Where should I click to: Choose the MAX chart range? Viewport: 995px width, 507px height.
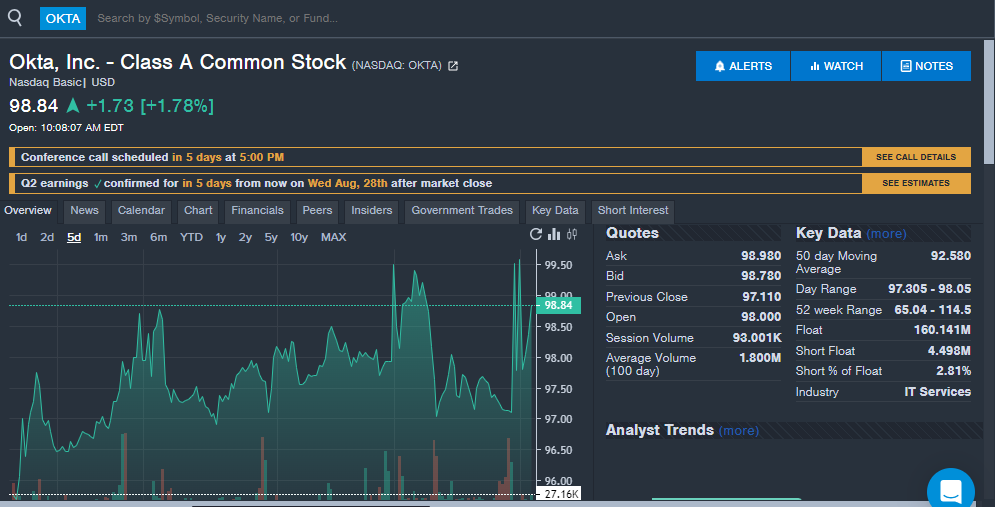tap(333, 237)
